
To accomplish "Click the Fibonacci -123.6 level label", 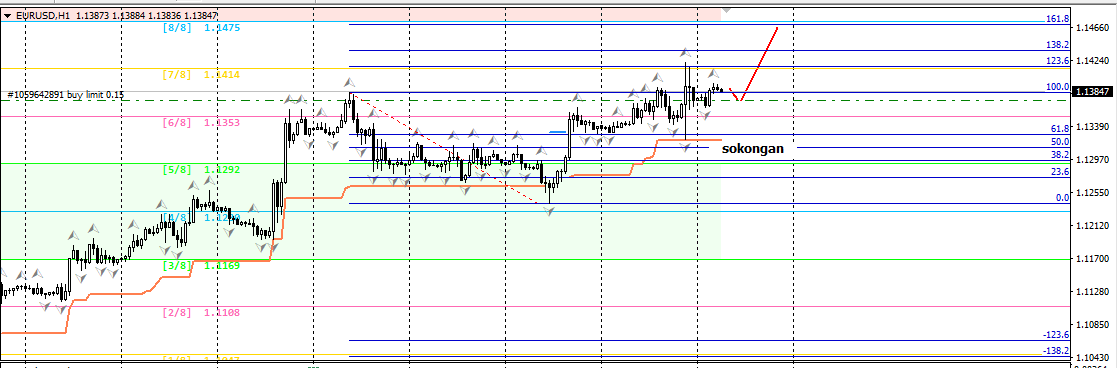I will (1056, 335).
